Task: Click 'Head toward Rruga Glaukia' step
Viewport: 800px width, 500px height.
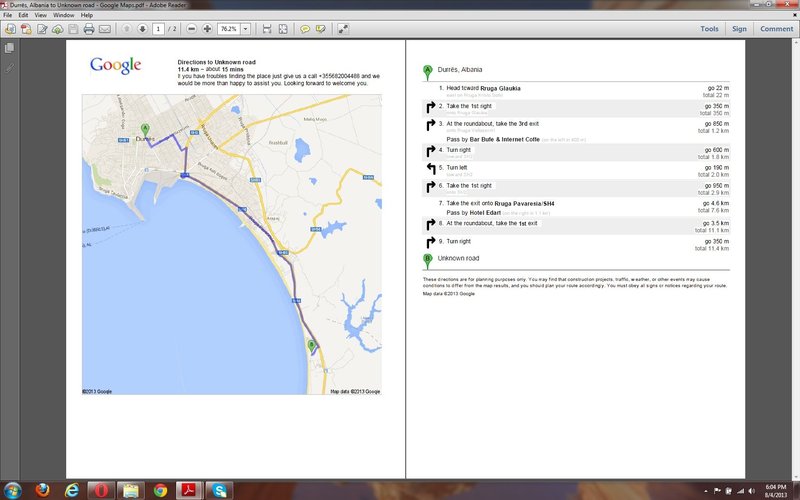Action: coord(483,88)
